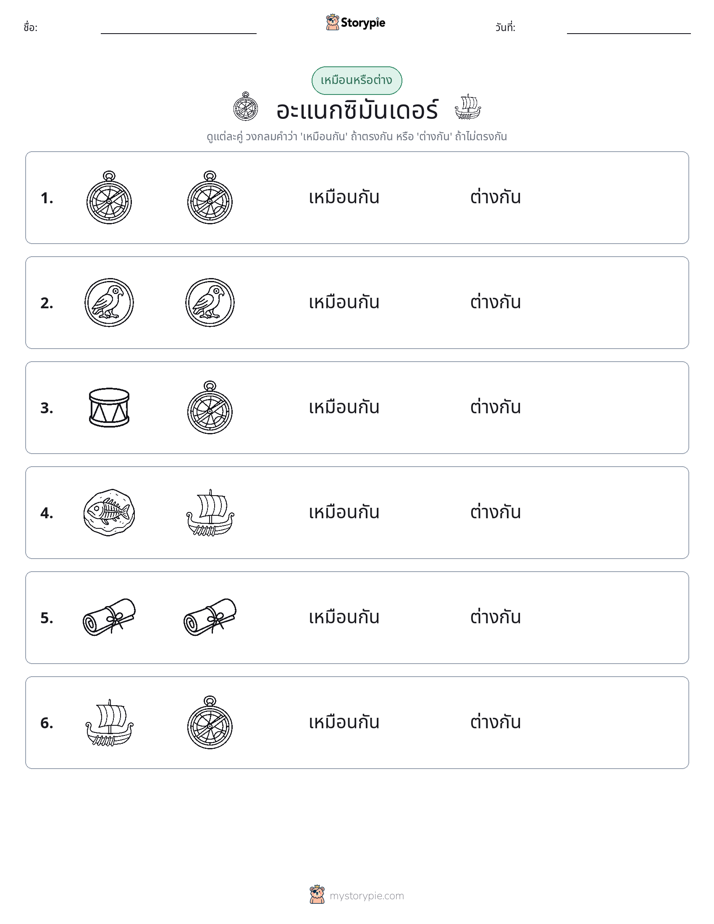Select 'เหมือนกัน' in row 2
714x924 pixels.
(x=344, y=302)
